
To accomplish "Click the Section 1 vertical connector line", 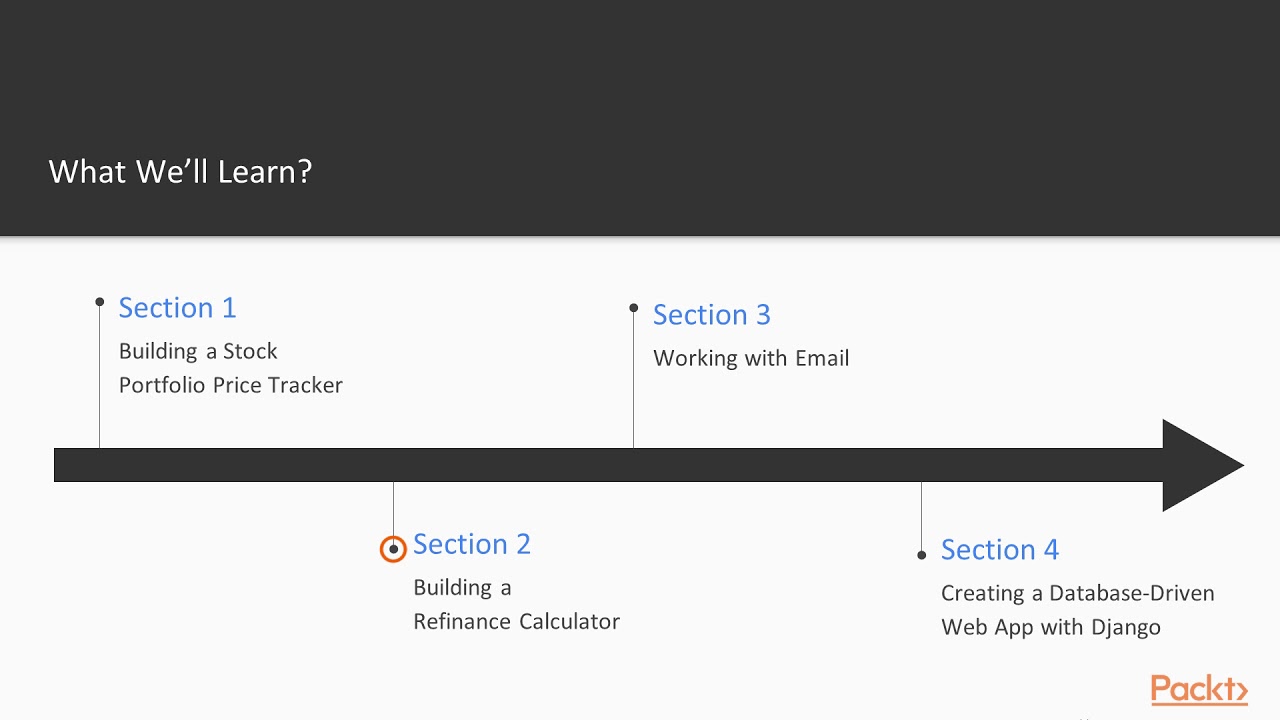I will pos(100,380).
